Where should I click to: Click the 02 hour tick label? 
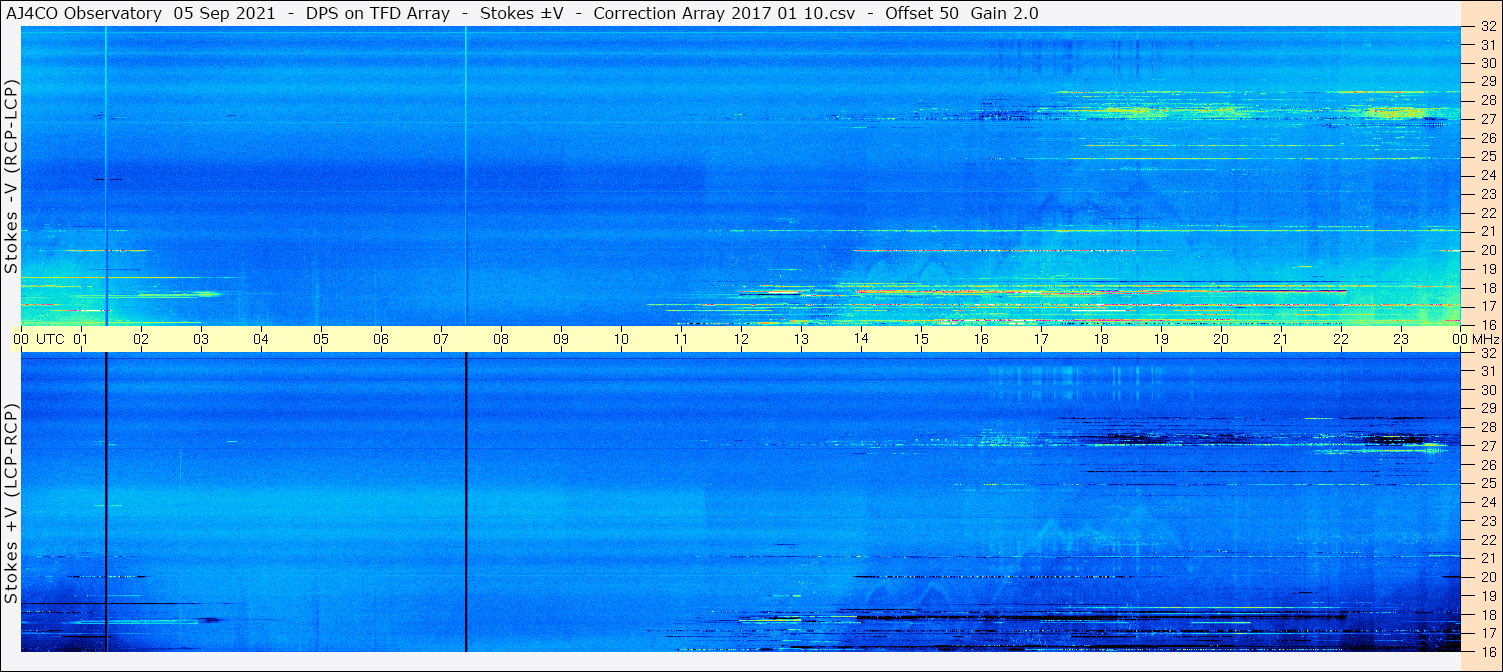141,339
